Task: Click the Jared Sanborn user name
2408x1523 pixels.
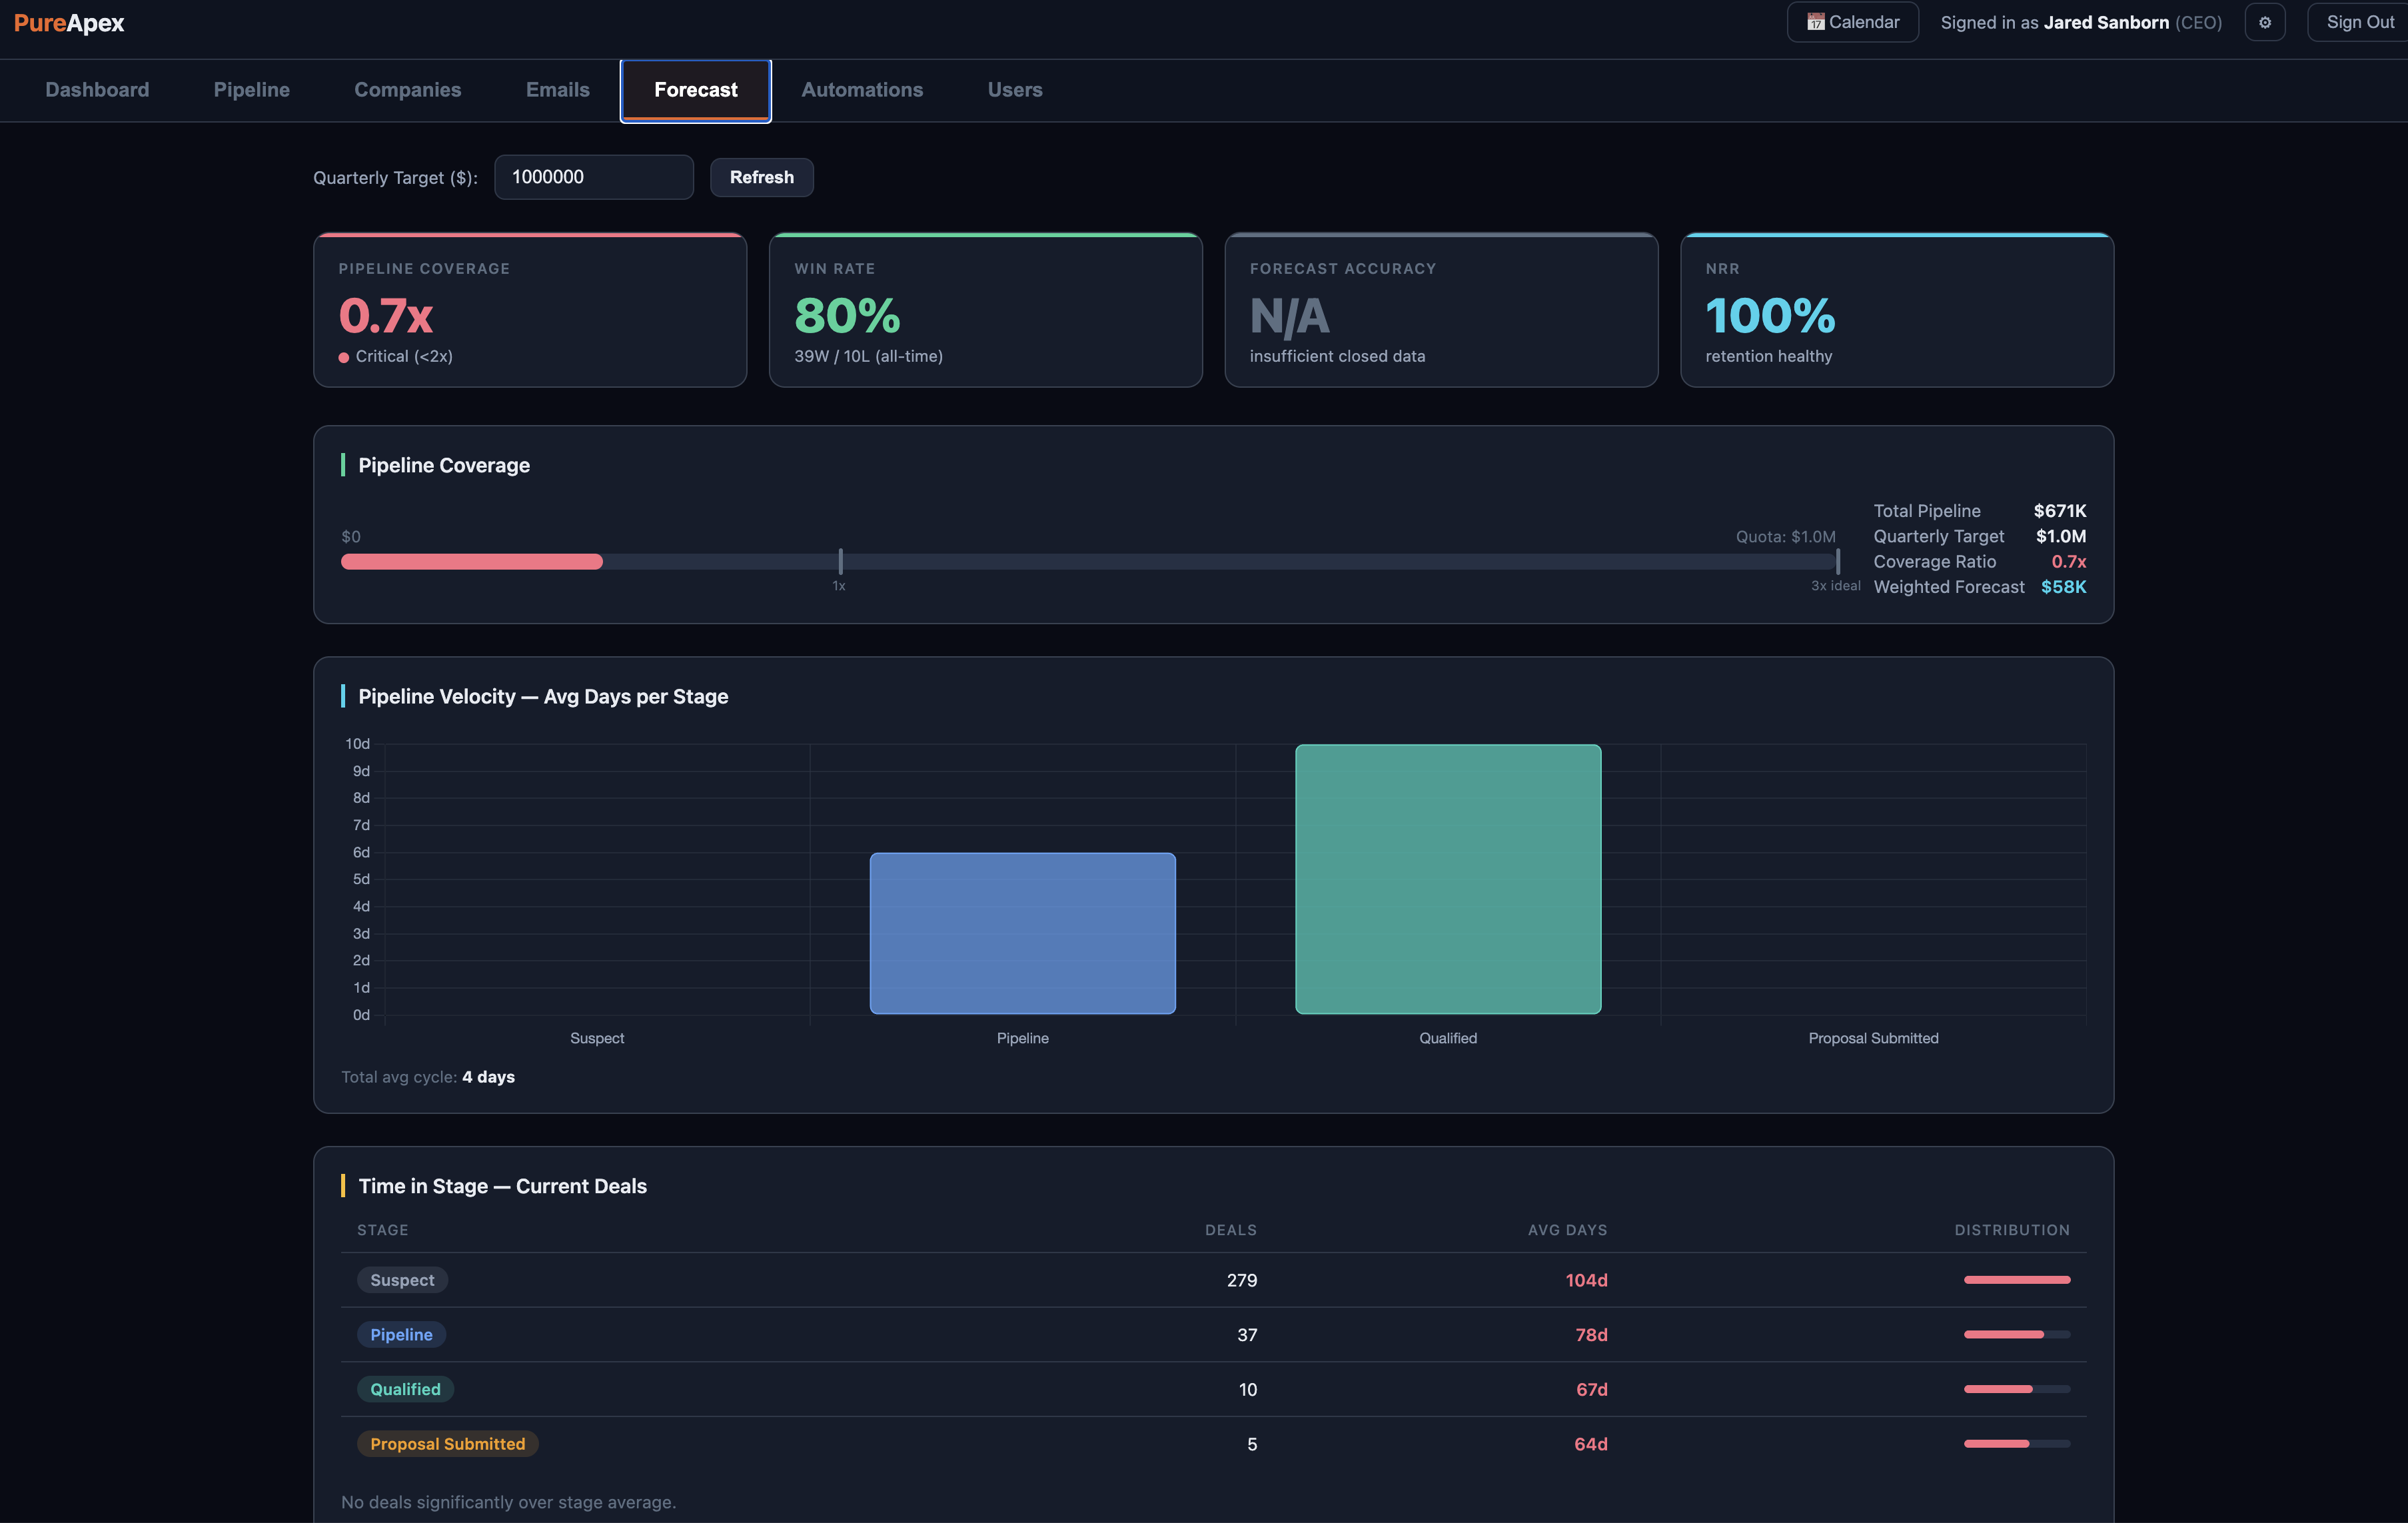Action: coord(2106,22)
